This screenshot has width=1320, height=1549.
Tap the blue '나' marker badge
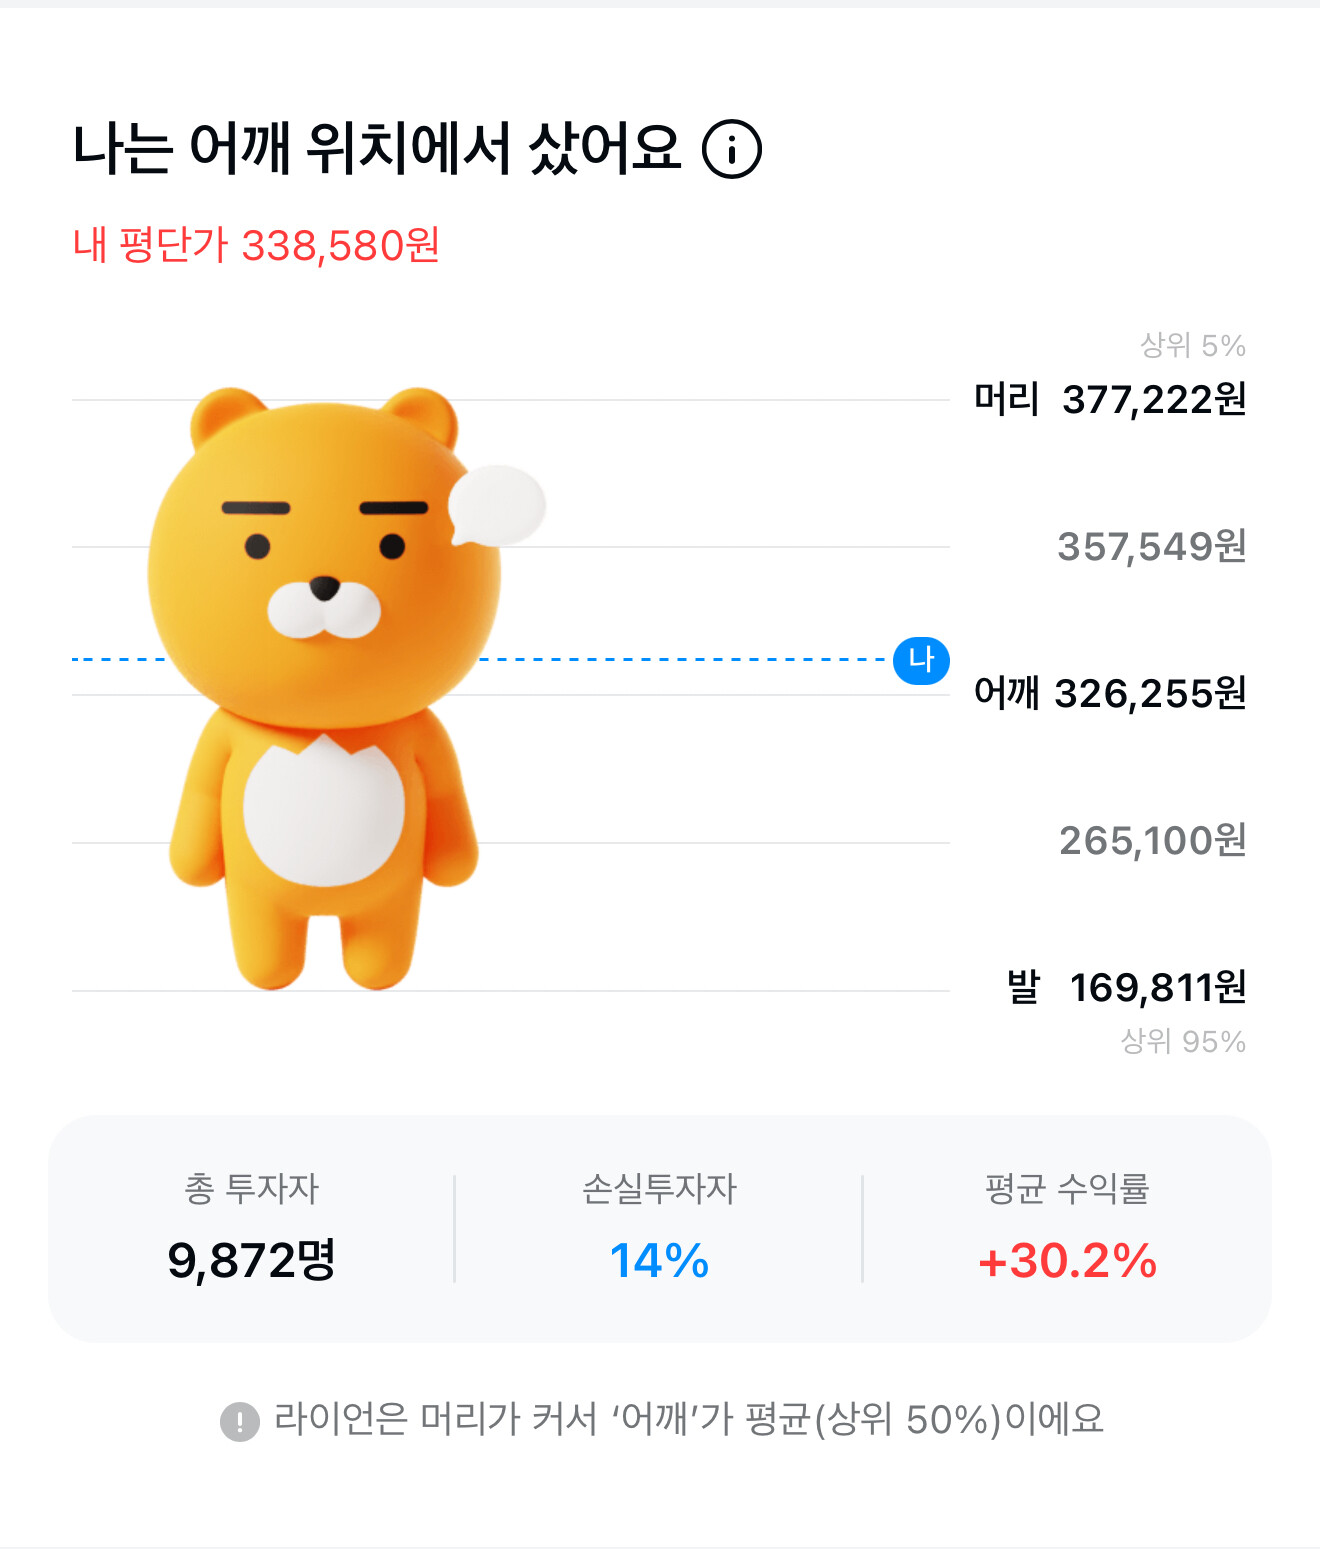pos(921,660)
